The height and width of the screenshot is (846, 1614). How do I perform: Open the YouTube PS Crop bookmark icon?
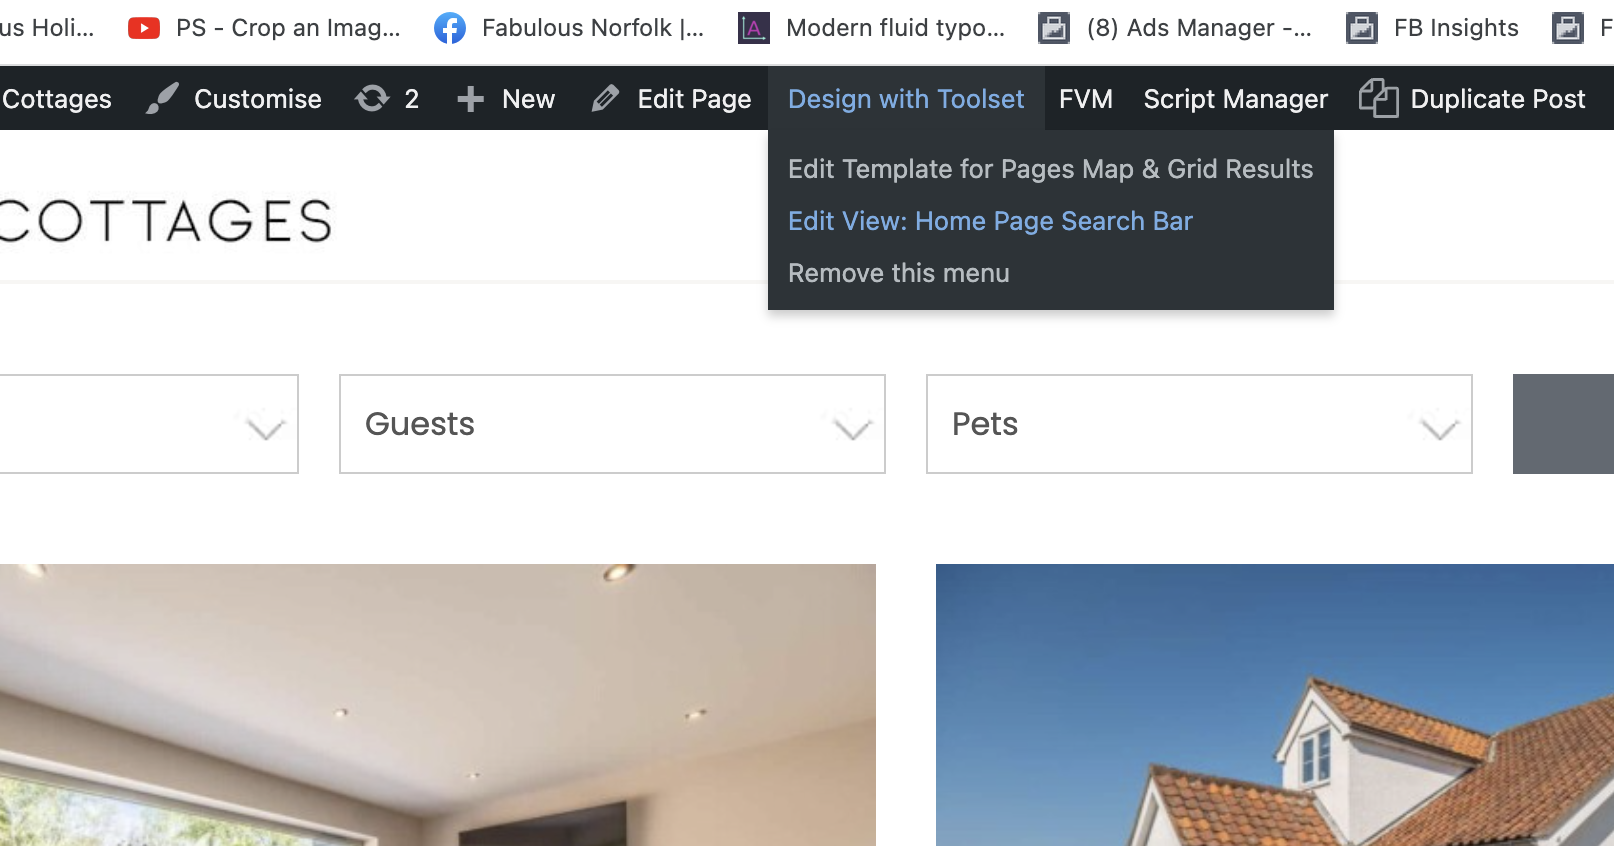tap(144, 28)
